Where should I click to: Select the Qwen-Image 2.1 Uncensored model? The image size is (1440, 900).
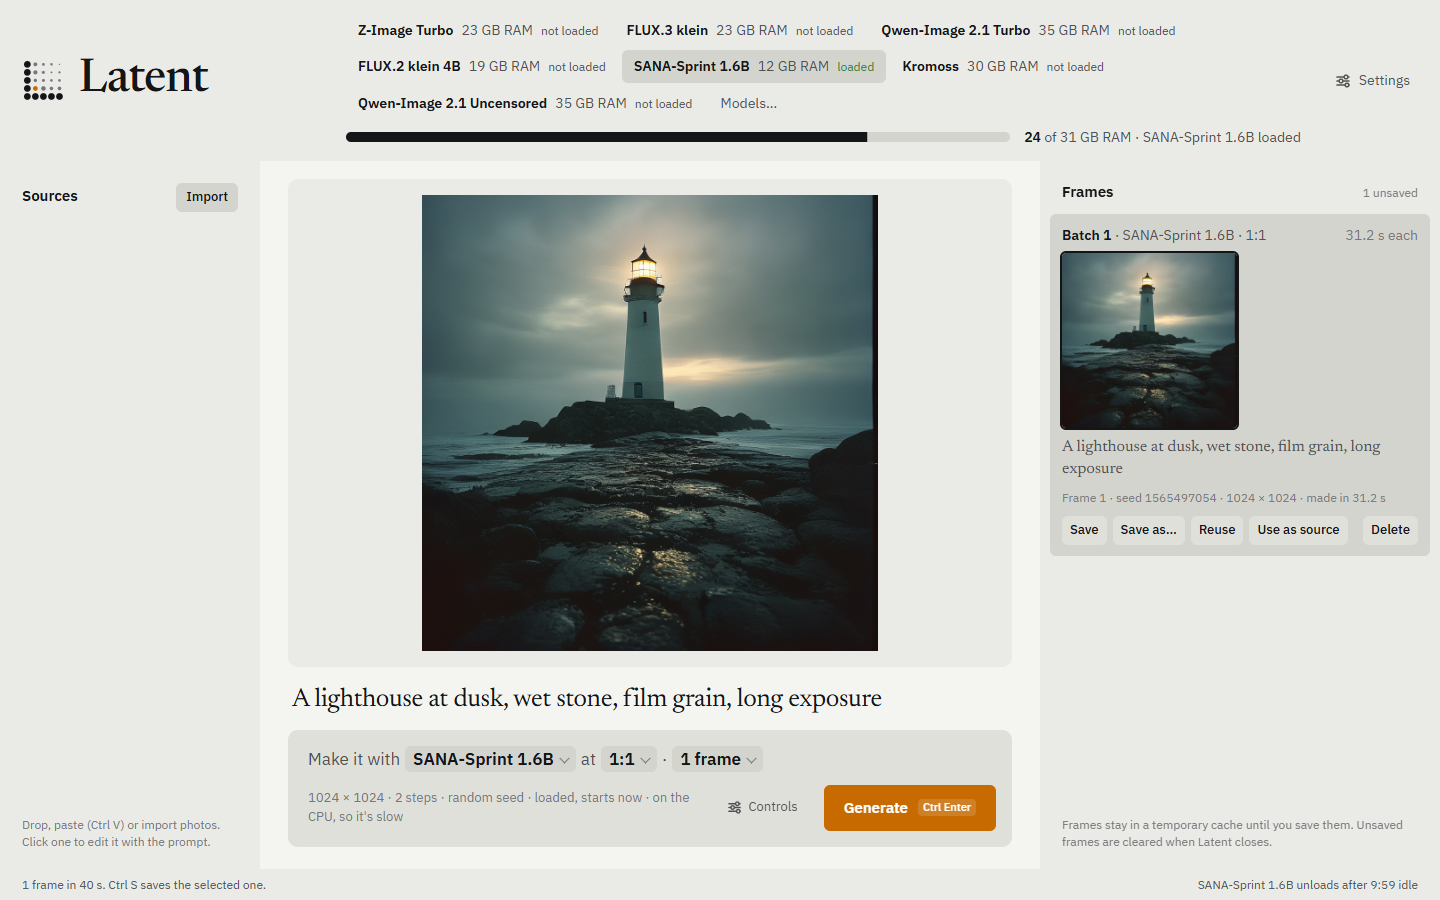point(525,103)
